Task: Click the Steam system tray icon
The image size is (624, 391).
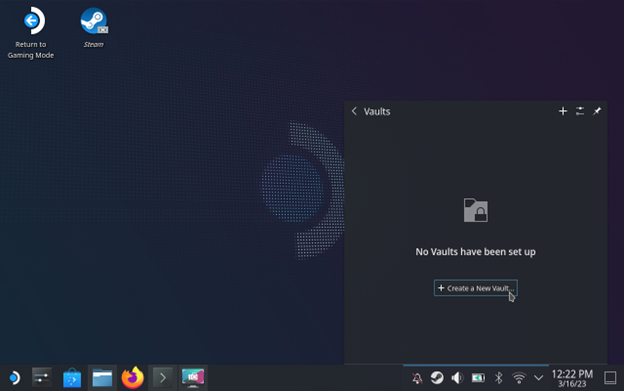Action: pyautogui.click(x=437, y=377)
